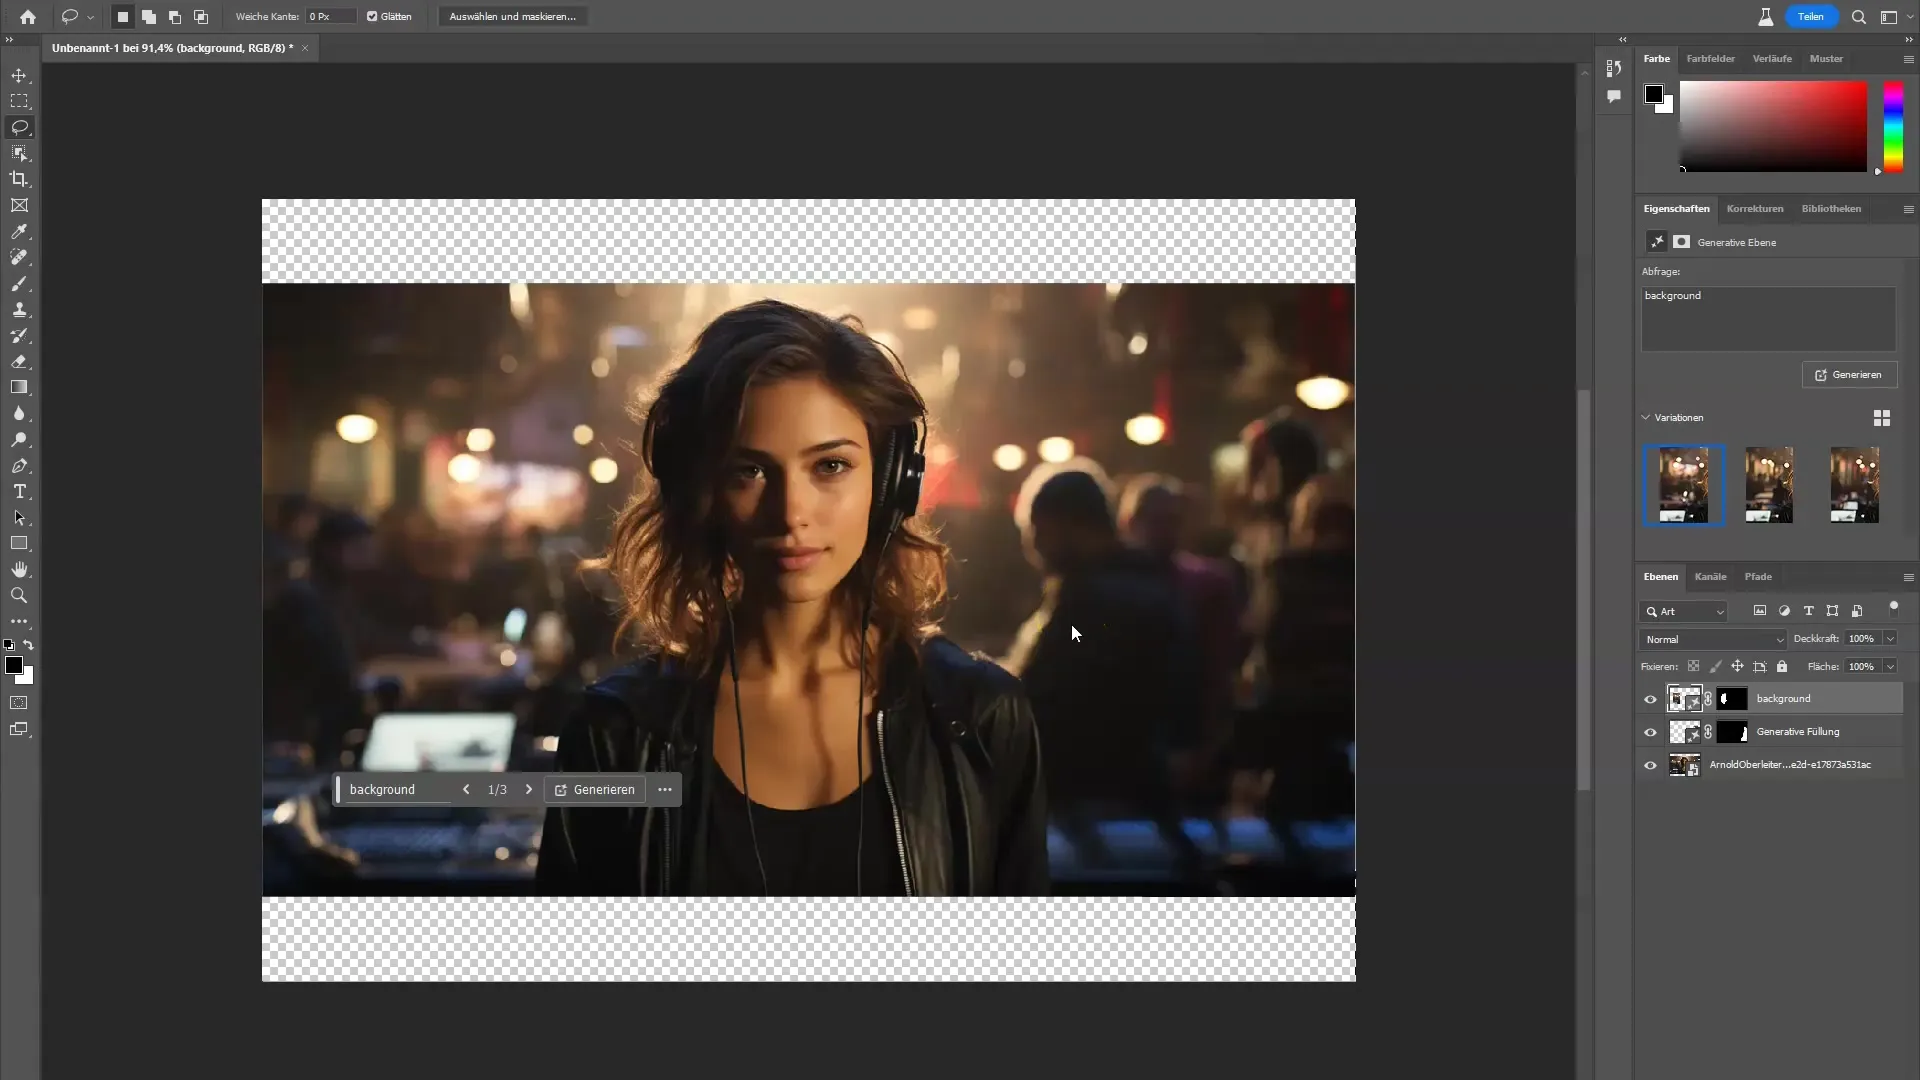Toggle Quick Mask mode
1920x1080 pixels.
[x=19, y=703]
